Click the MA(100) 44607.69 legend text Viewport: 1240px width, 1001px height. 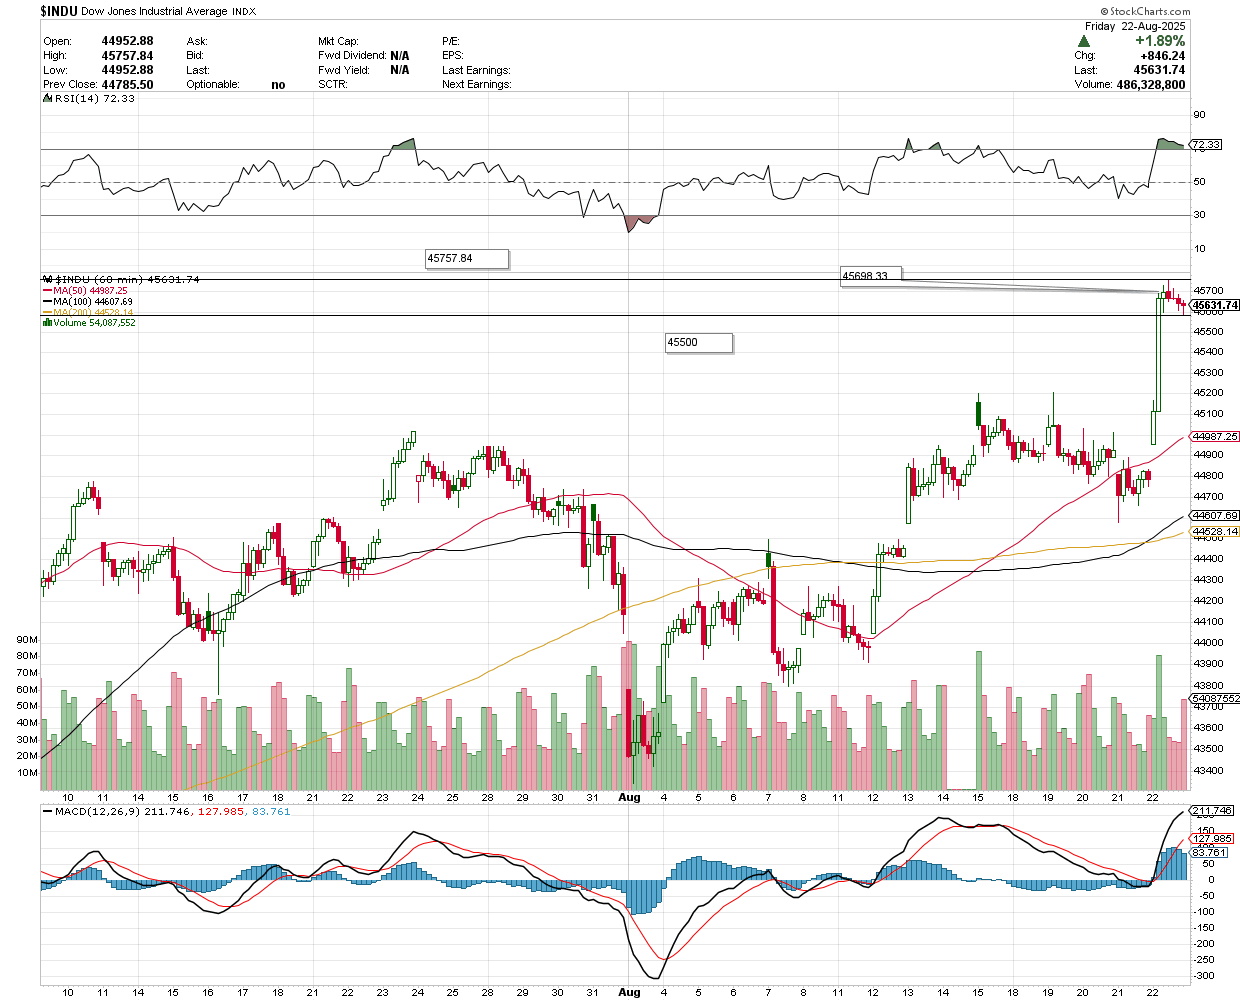point(93,302)
